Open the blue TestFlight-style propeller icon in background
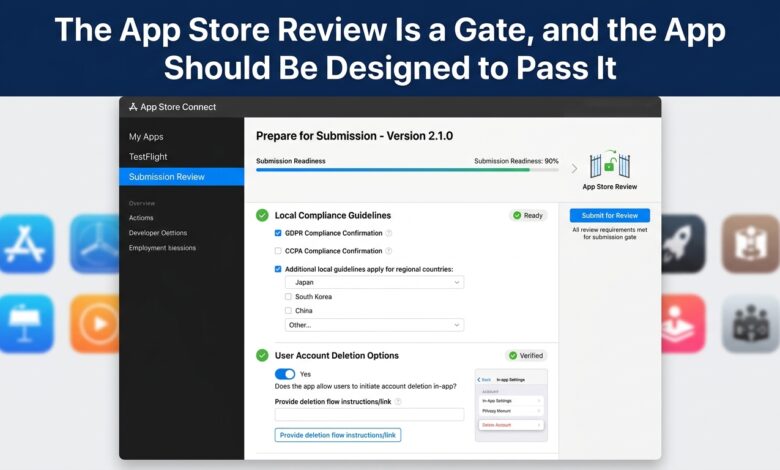The image size is (780, 470). pyautogui.click(x=95, y=244)
